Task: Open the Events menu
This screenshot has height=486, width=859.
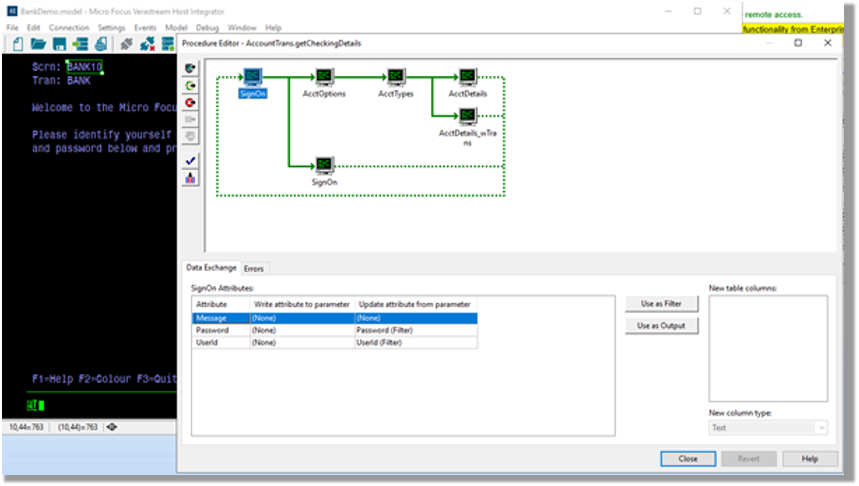Action: (x=145, y=27)
